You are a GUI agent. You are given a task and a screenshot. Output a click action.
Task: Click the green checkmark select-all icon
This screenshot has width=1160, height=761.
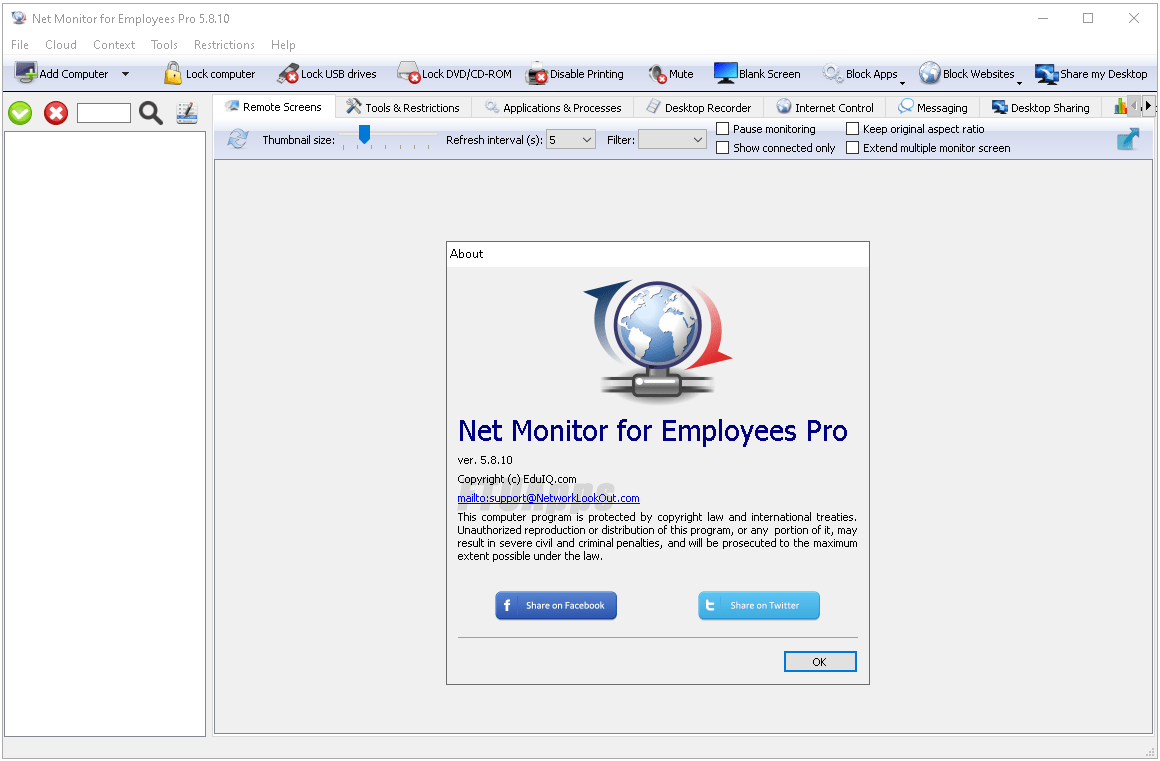click(20, 113)
